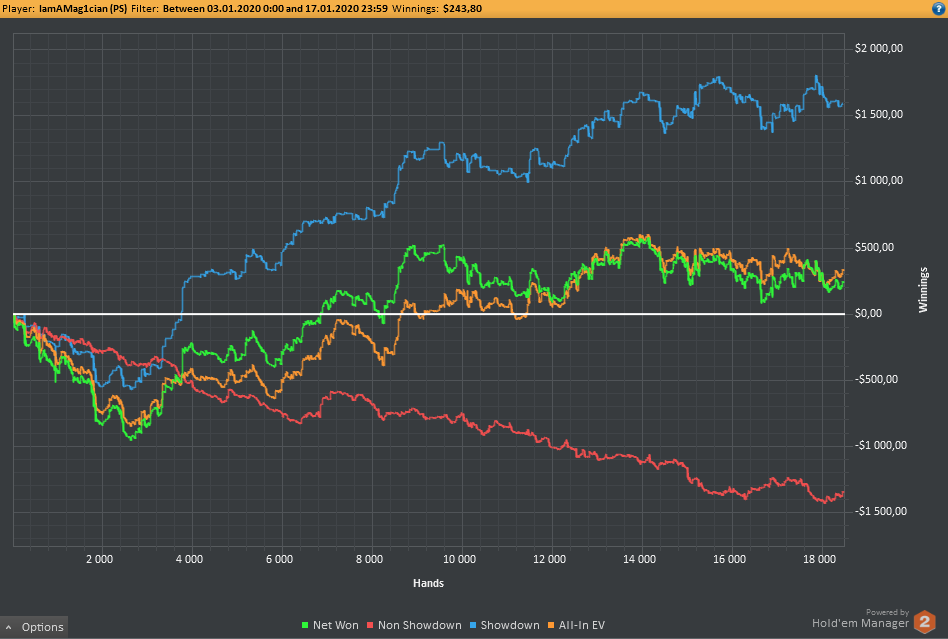Click the Hold'em Manager brand text
948x639 pixels.
click(x=860, y=623)
